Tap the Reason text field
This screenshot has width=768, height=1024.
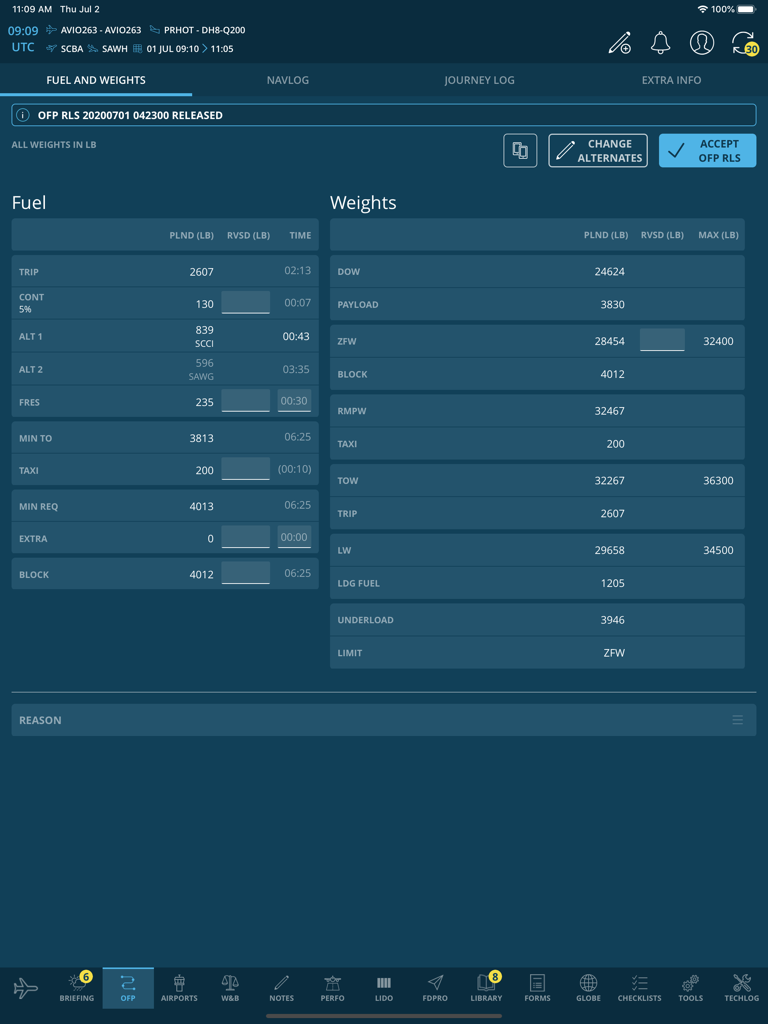384,720
